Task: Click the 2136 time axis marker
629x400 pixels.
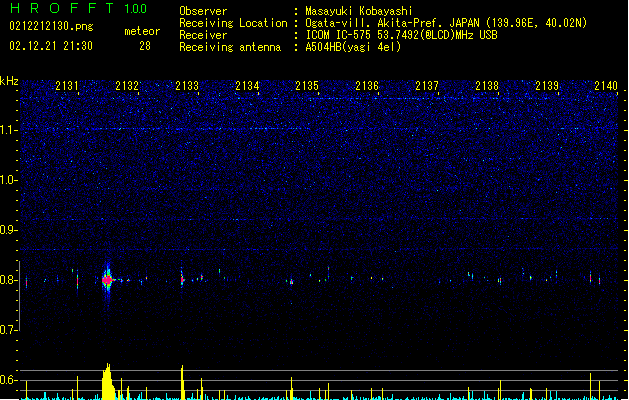Action: [x=367, y=86]
